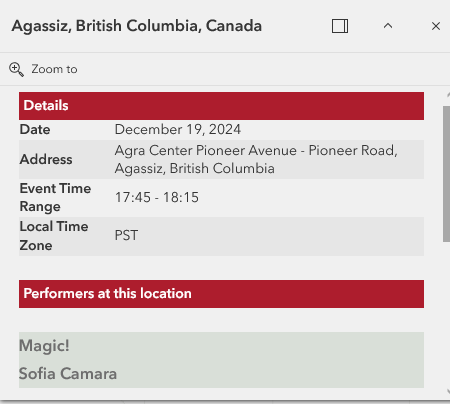This screenshot has height=404, width=450.
Task: Click the Event Time Range label
Action: click(x=55, y=197)
